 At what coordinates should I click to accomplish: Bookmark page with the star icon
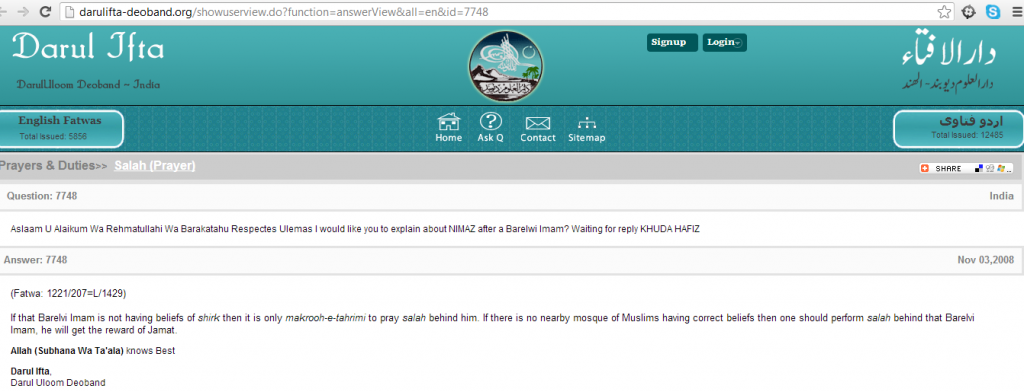[x=944, y=12]
